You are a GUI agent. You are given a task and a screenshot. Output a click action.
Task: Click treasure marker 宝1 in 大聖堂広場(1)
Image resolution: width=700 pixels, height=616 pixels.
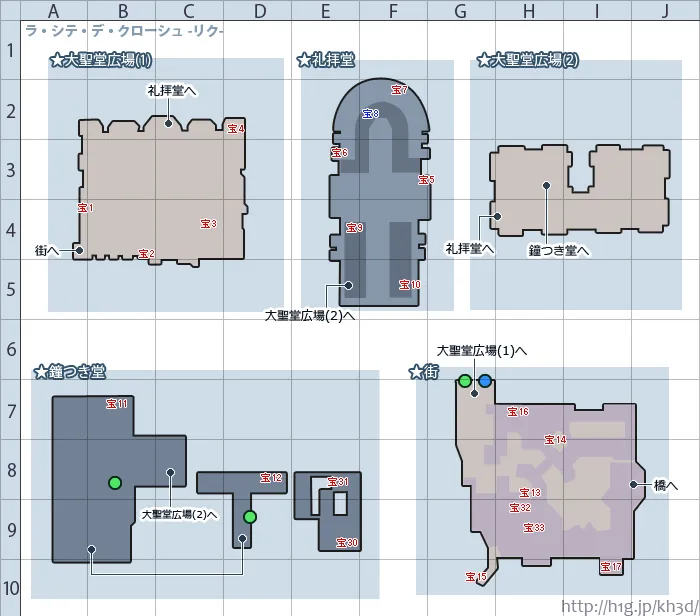[x=84, y=208]
